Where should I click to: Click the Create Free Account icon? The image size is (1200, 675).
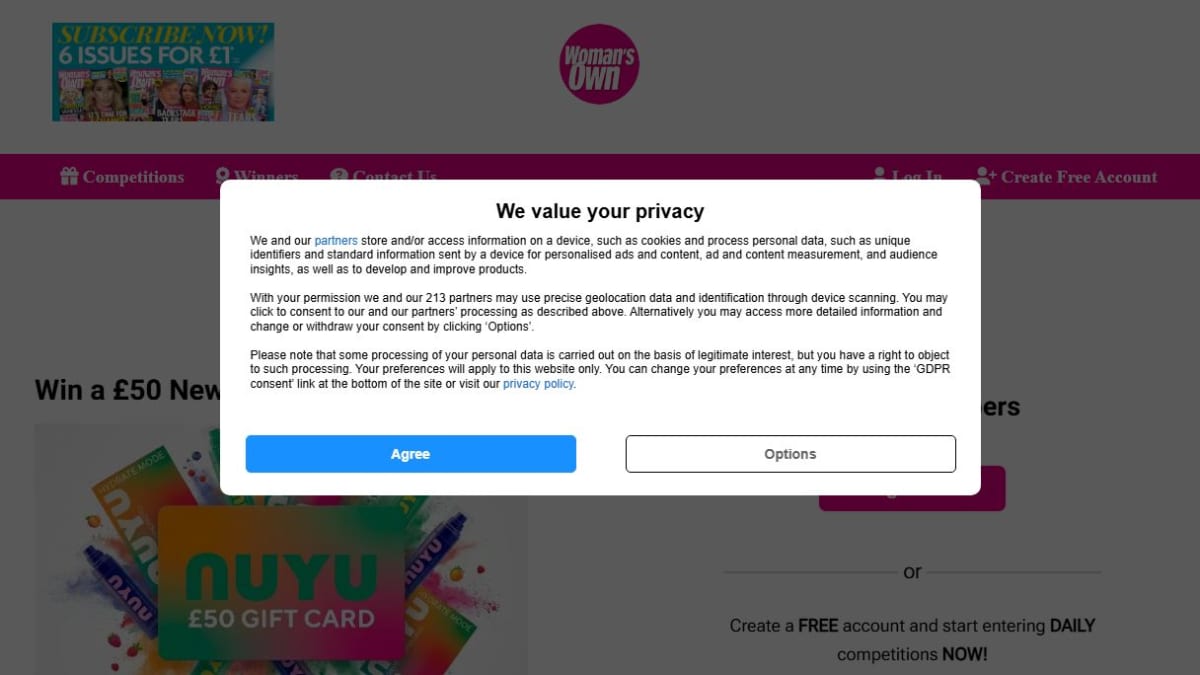click(986, 176)
